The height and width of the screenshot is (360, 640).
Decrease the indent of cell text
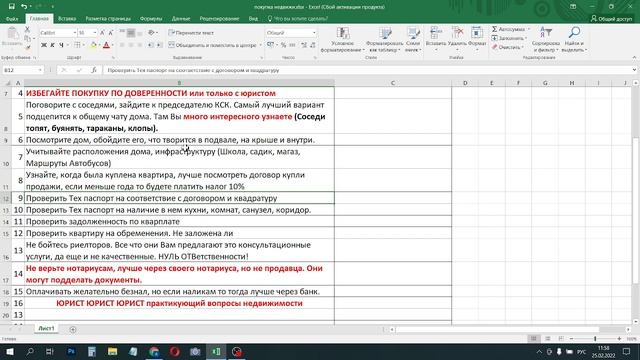click(151, 45)
